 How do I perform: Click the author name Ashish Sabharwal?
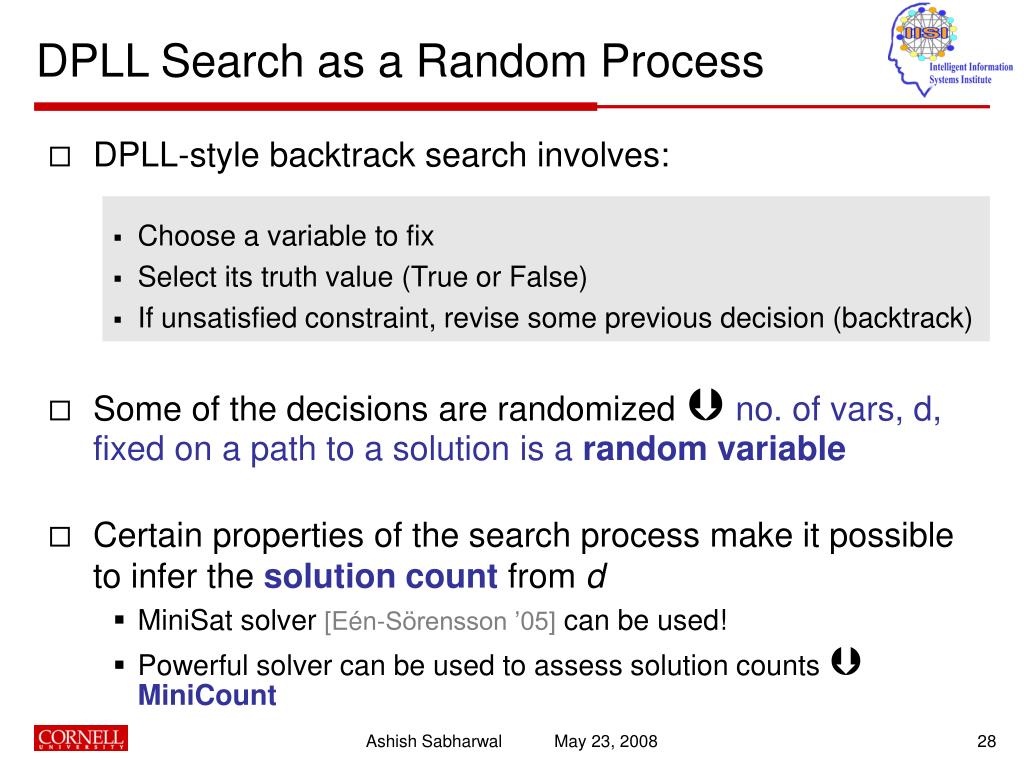(x=434, y=741)
